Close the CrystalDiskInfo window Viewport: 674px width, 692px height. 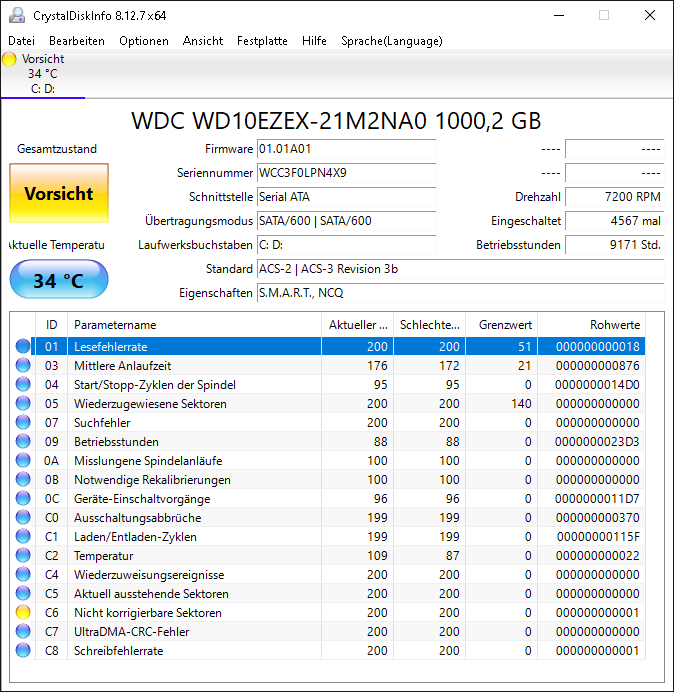(x=650, y=15)
